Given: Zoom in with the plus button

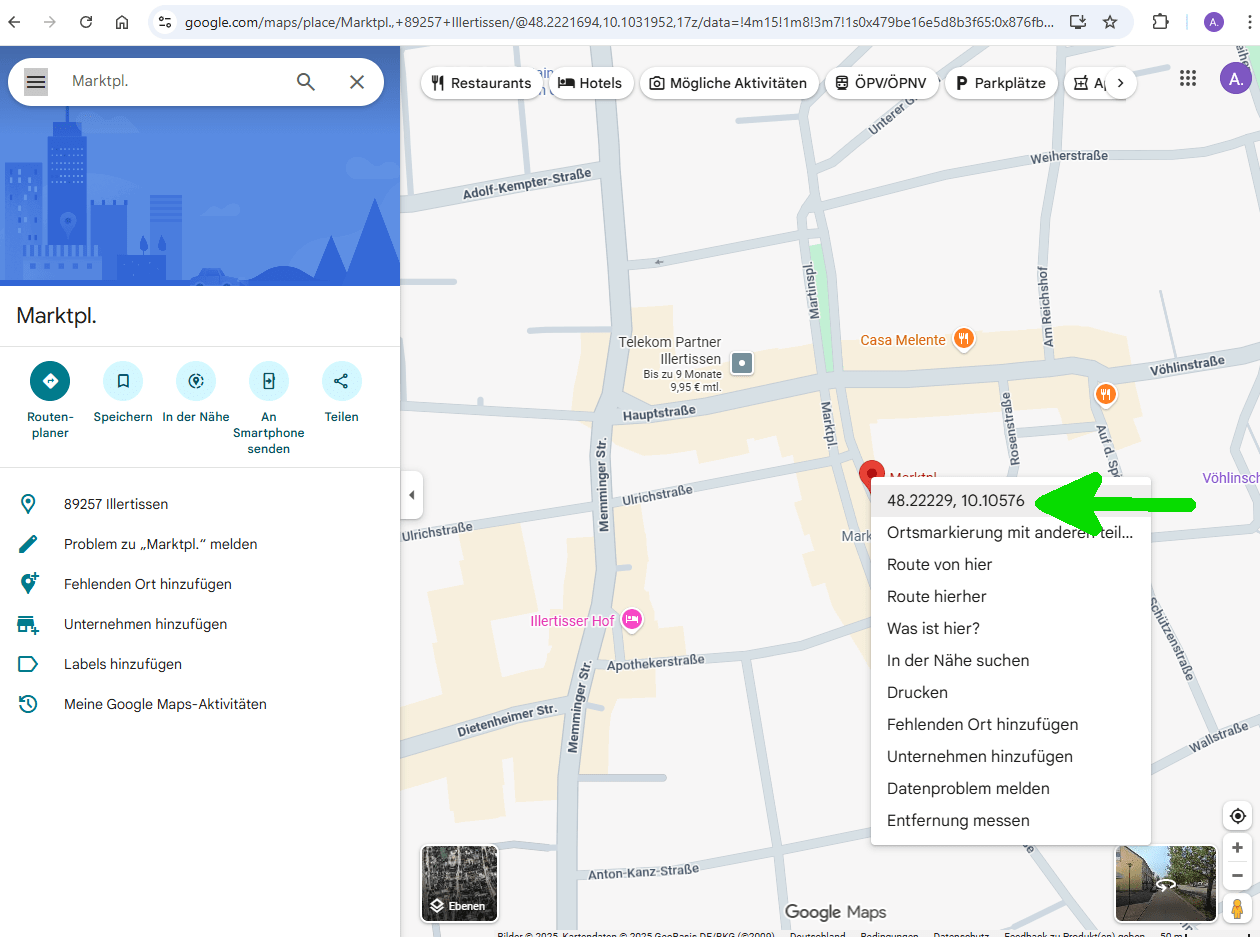Looking at the screenshot, I should pos(1238,848).
